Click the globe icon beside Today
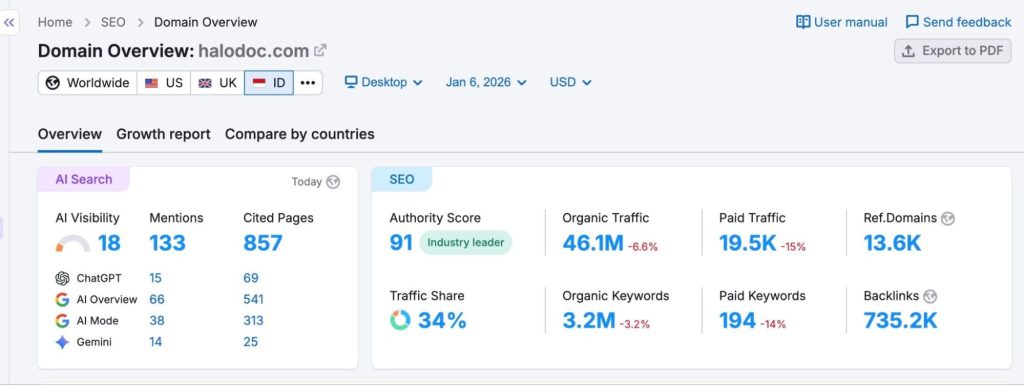The image size is (1024, 385). pyautogui.click(x=333, y=182)
